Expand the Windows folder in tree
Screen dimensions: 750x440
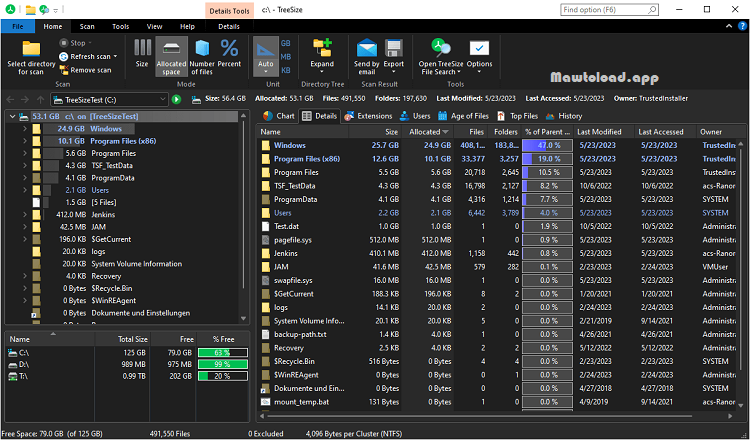point(24,129)
